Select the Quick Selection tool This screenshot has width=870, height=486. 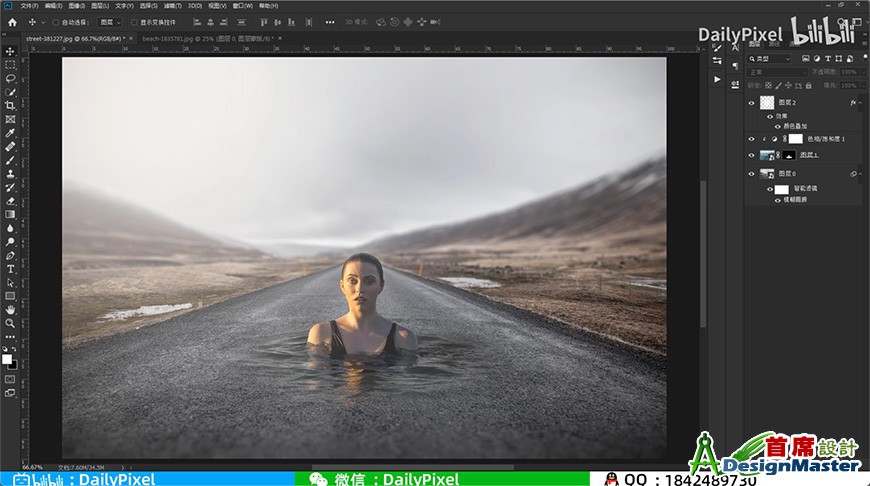[x=10, y=92]
